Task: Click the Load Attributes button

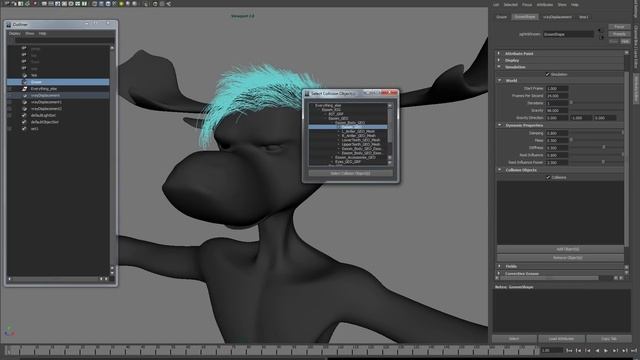Action: coord(561,339)
